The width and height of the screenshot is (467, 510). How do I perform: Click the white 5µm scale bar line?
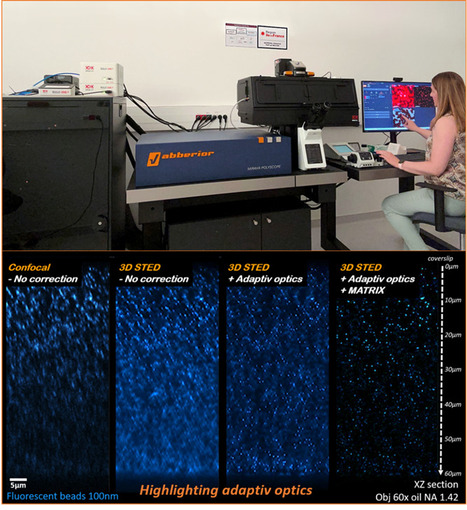tap(18, 480)
